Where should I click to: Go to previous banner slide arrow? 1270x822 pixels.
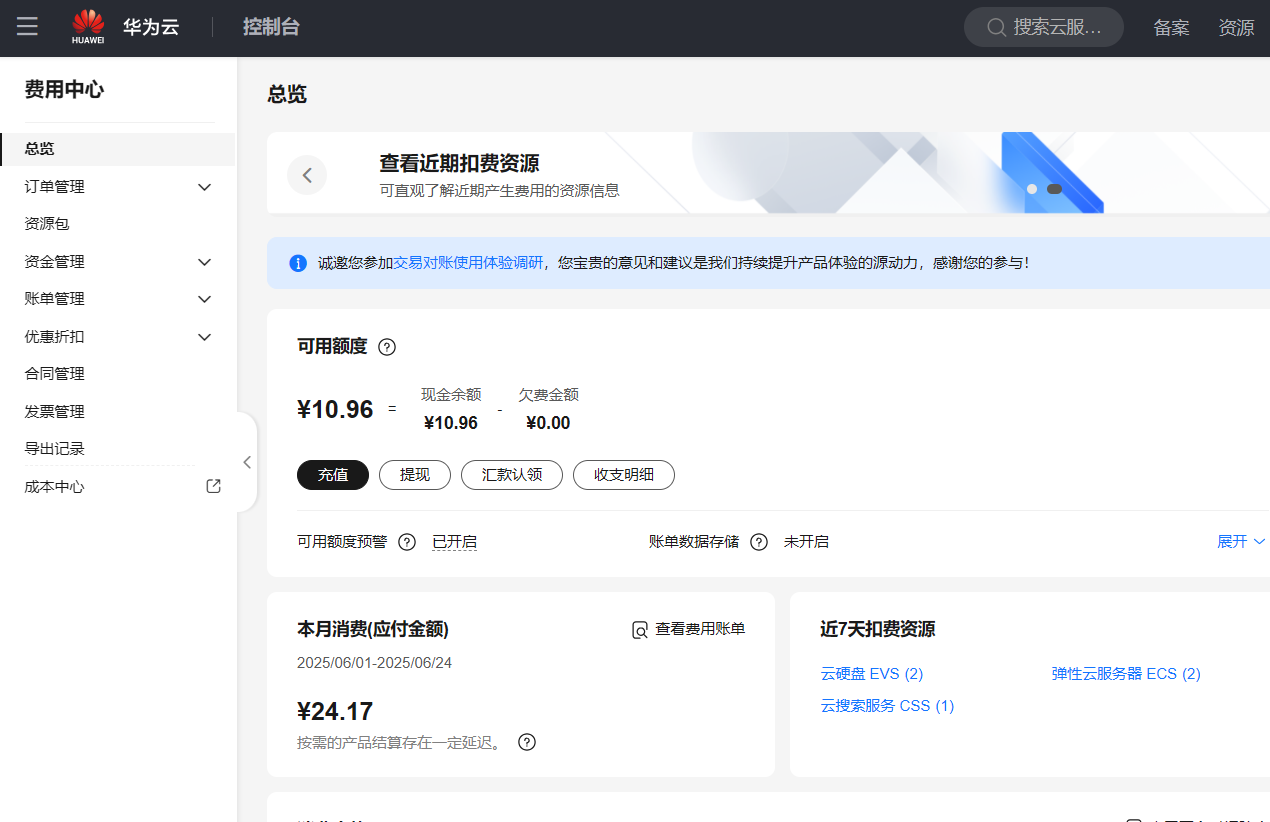click(x=307, y=175)
